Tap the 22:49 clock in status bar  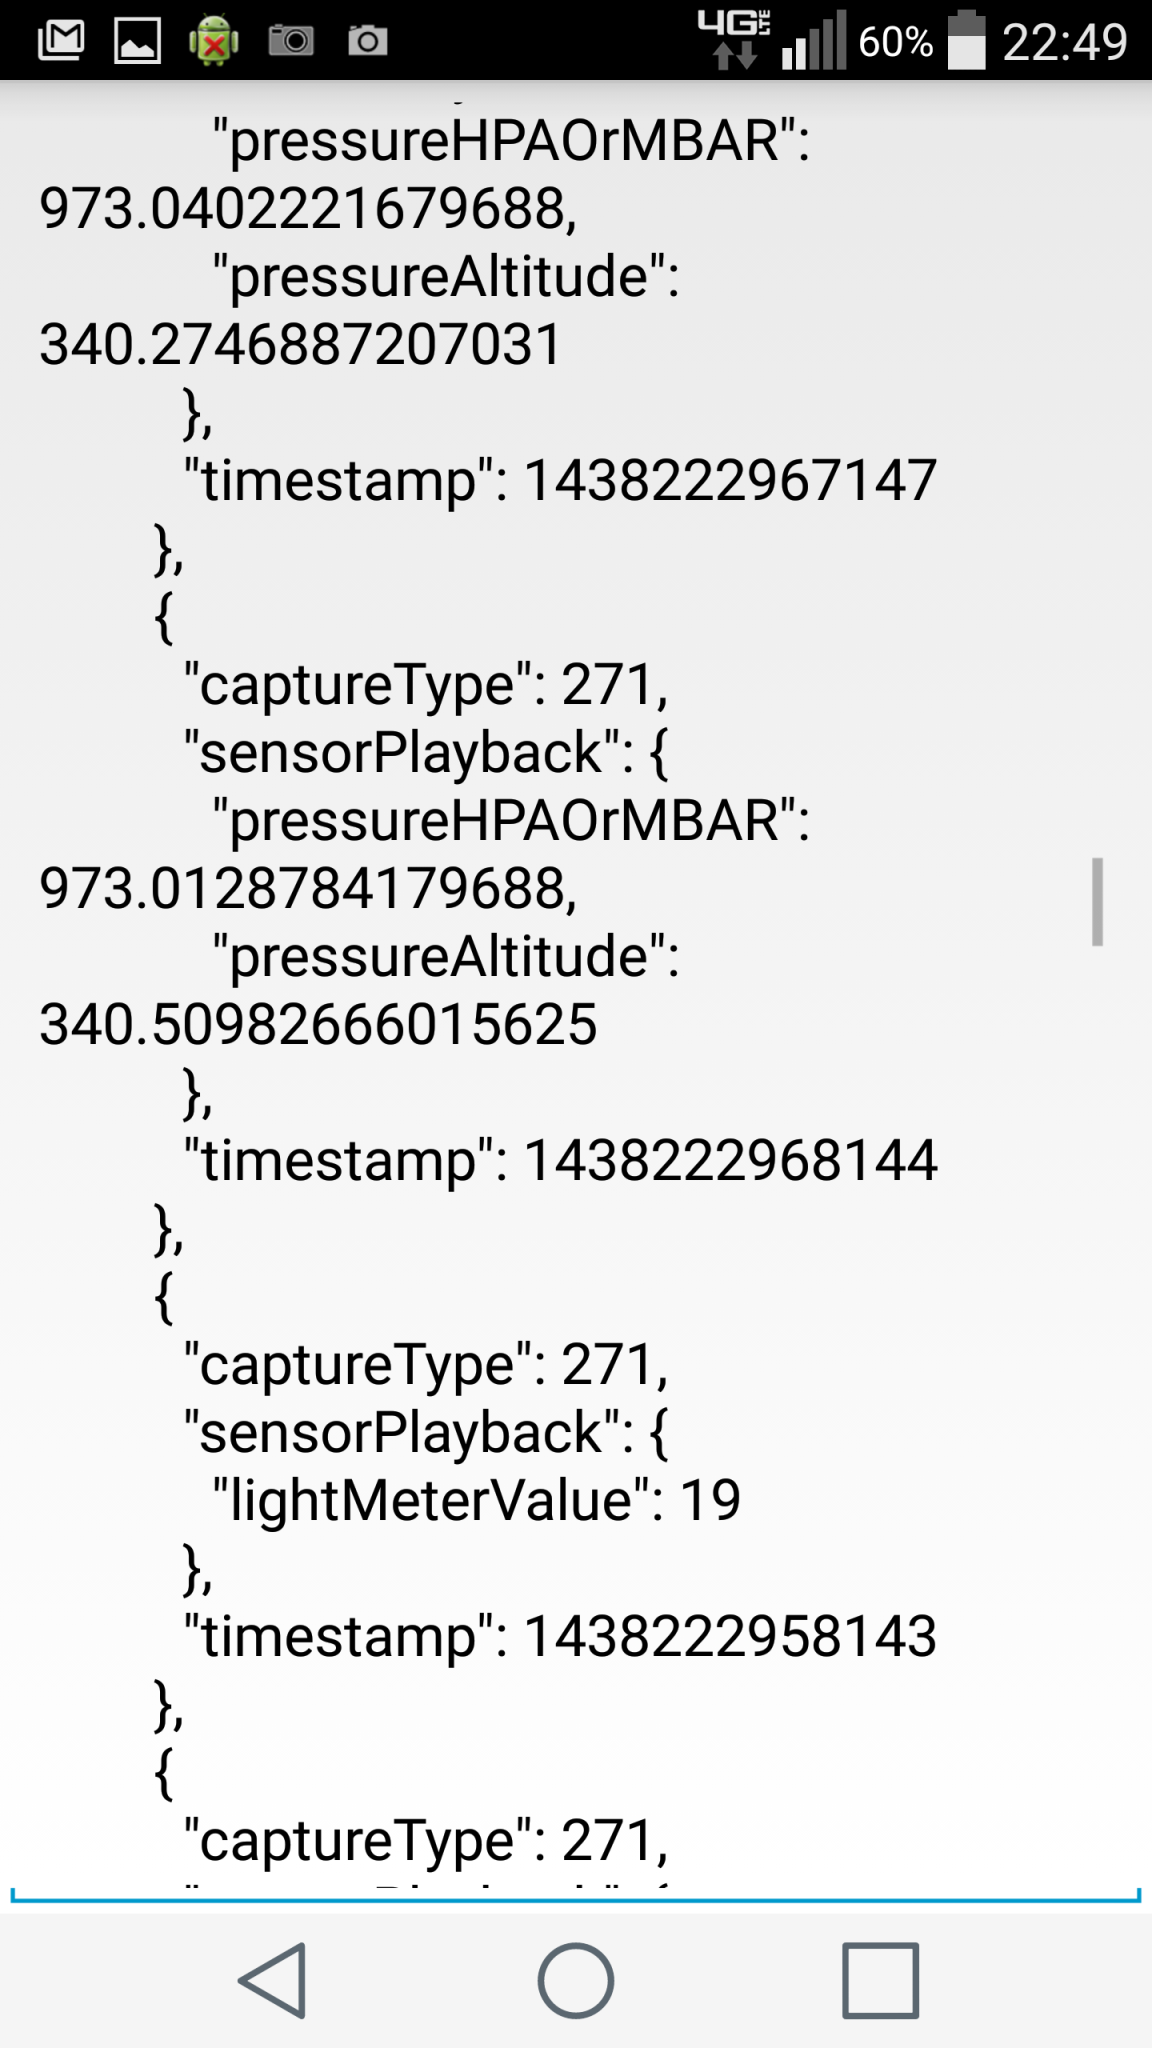pos(1064,42)
